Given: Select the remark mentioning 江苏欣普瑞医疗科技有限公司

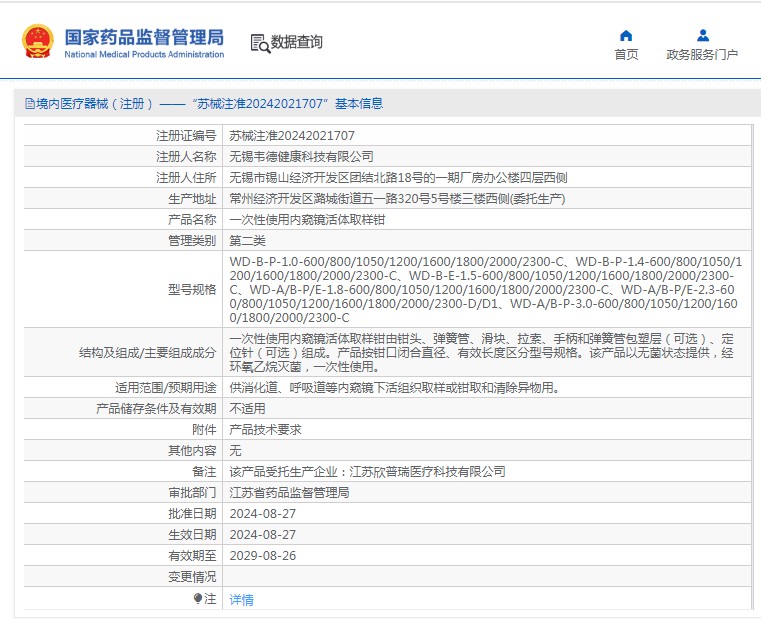Looking at the screenshot, I should [367, 471].
